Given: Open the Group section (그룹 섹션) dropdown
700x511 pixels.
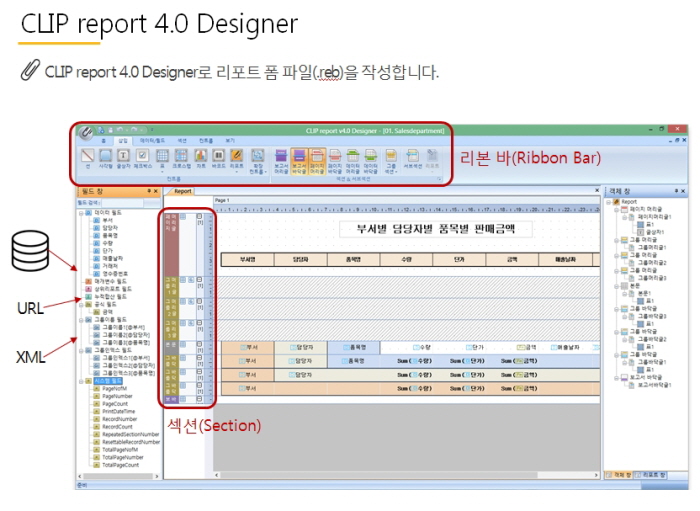Looking at the screenshot, I should point(391,162).
